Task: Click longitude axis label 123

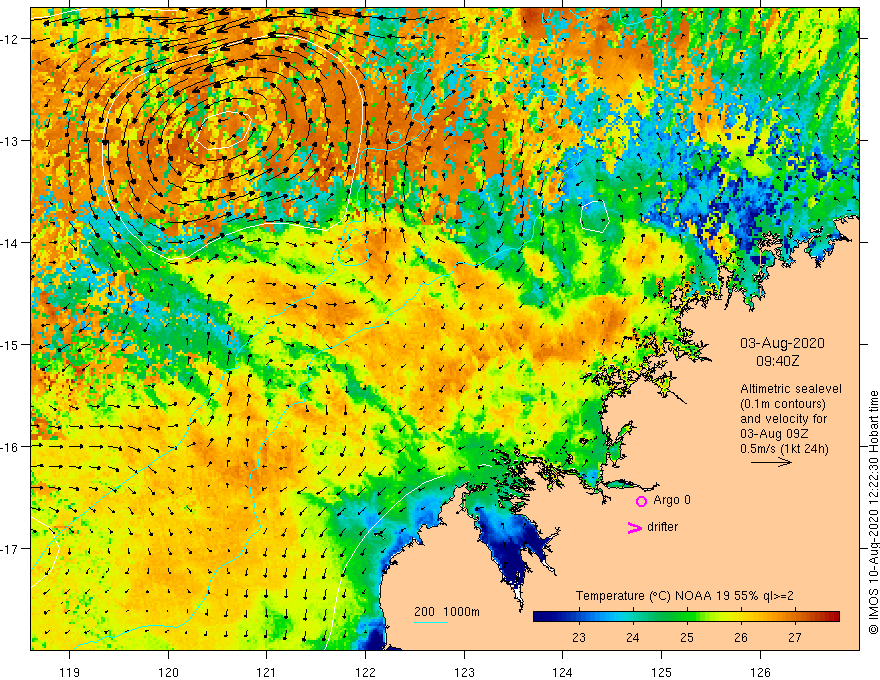Action: pos(464,673)
